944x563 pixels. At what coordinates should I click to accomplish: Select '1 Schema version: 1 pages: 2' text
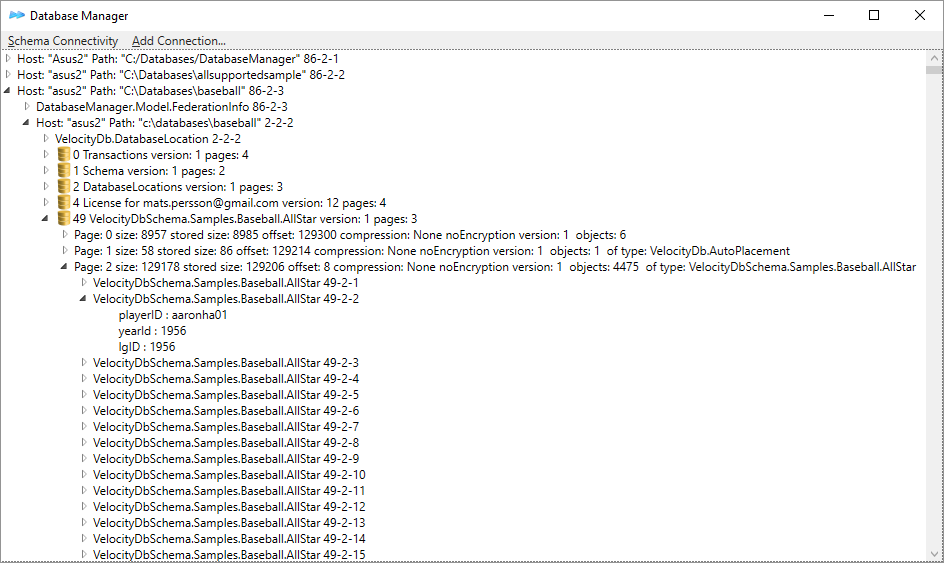(149, 171)
